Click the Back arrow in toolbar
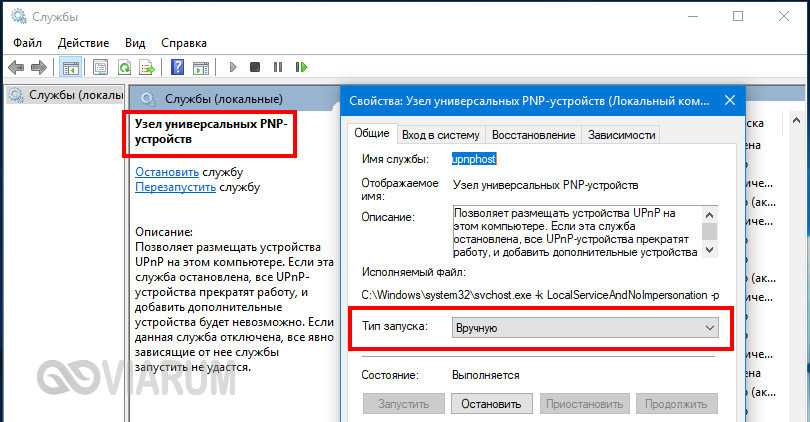The height and width of the screenshot is (422, 810). [16, 67]
